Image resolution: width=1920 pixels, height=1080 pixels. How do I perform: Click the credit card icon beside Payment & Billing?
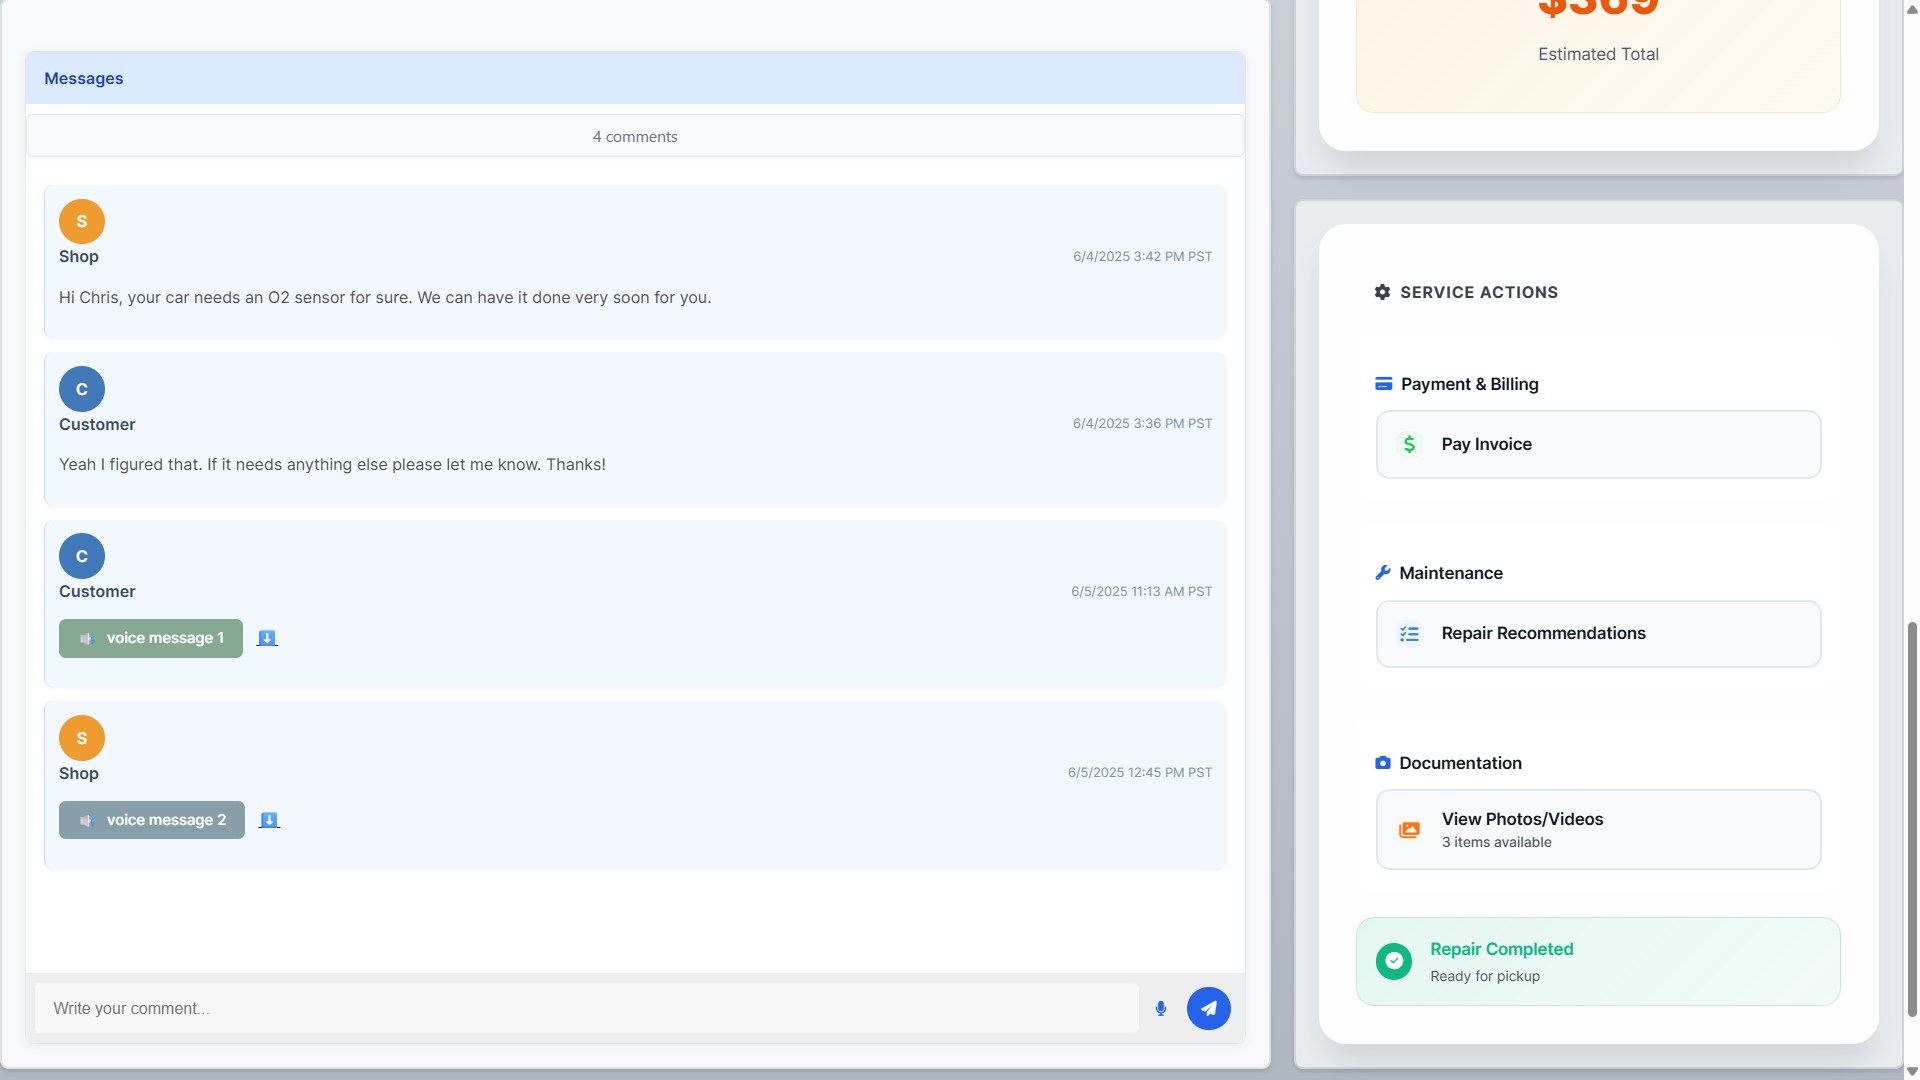point(1383,383)
